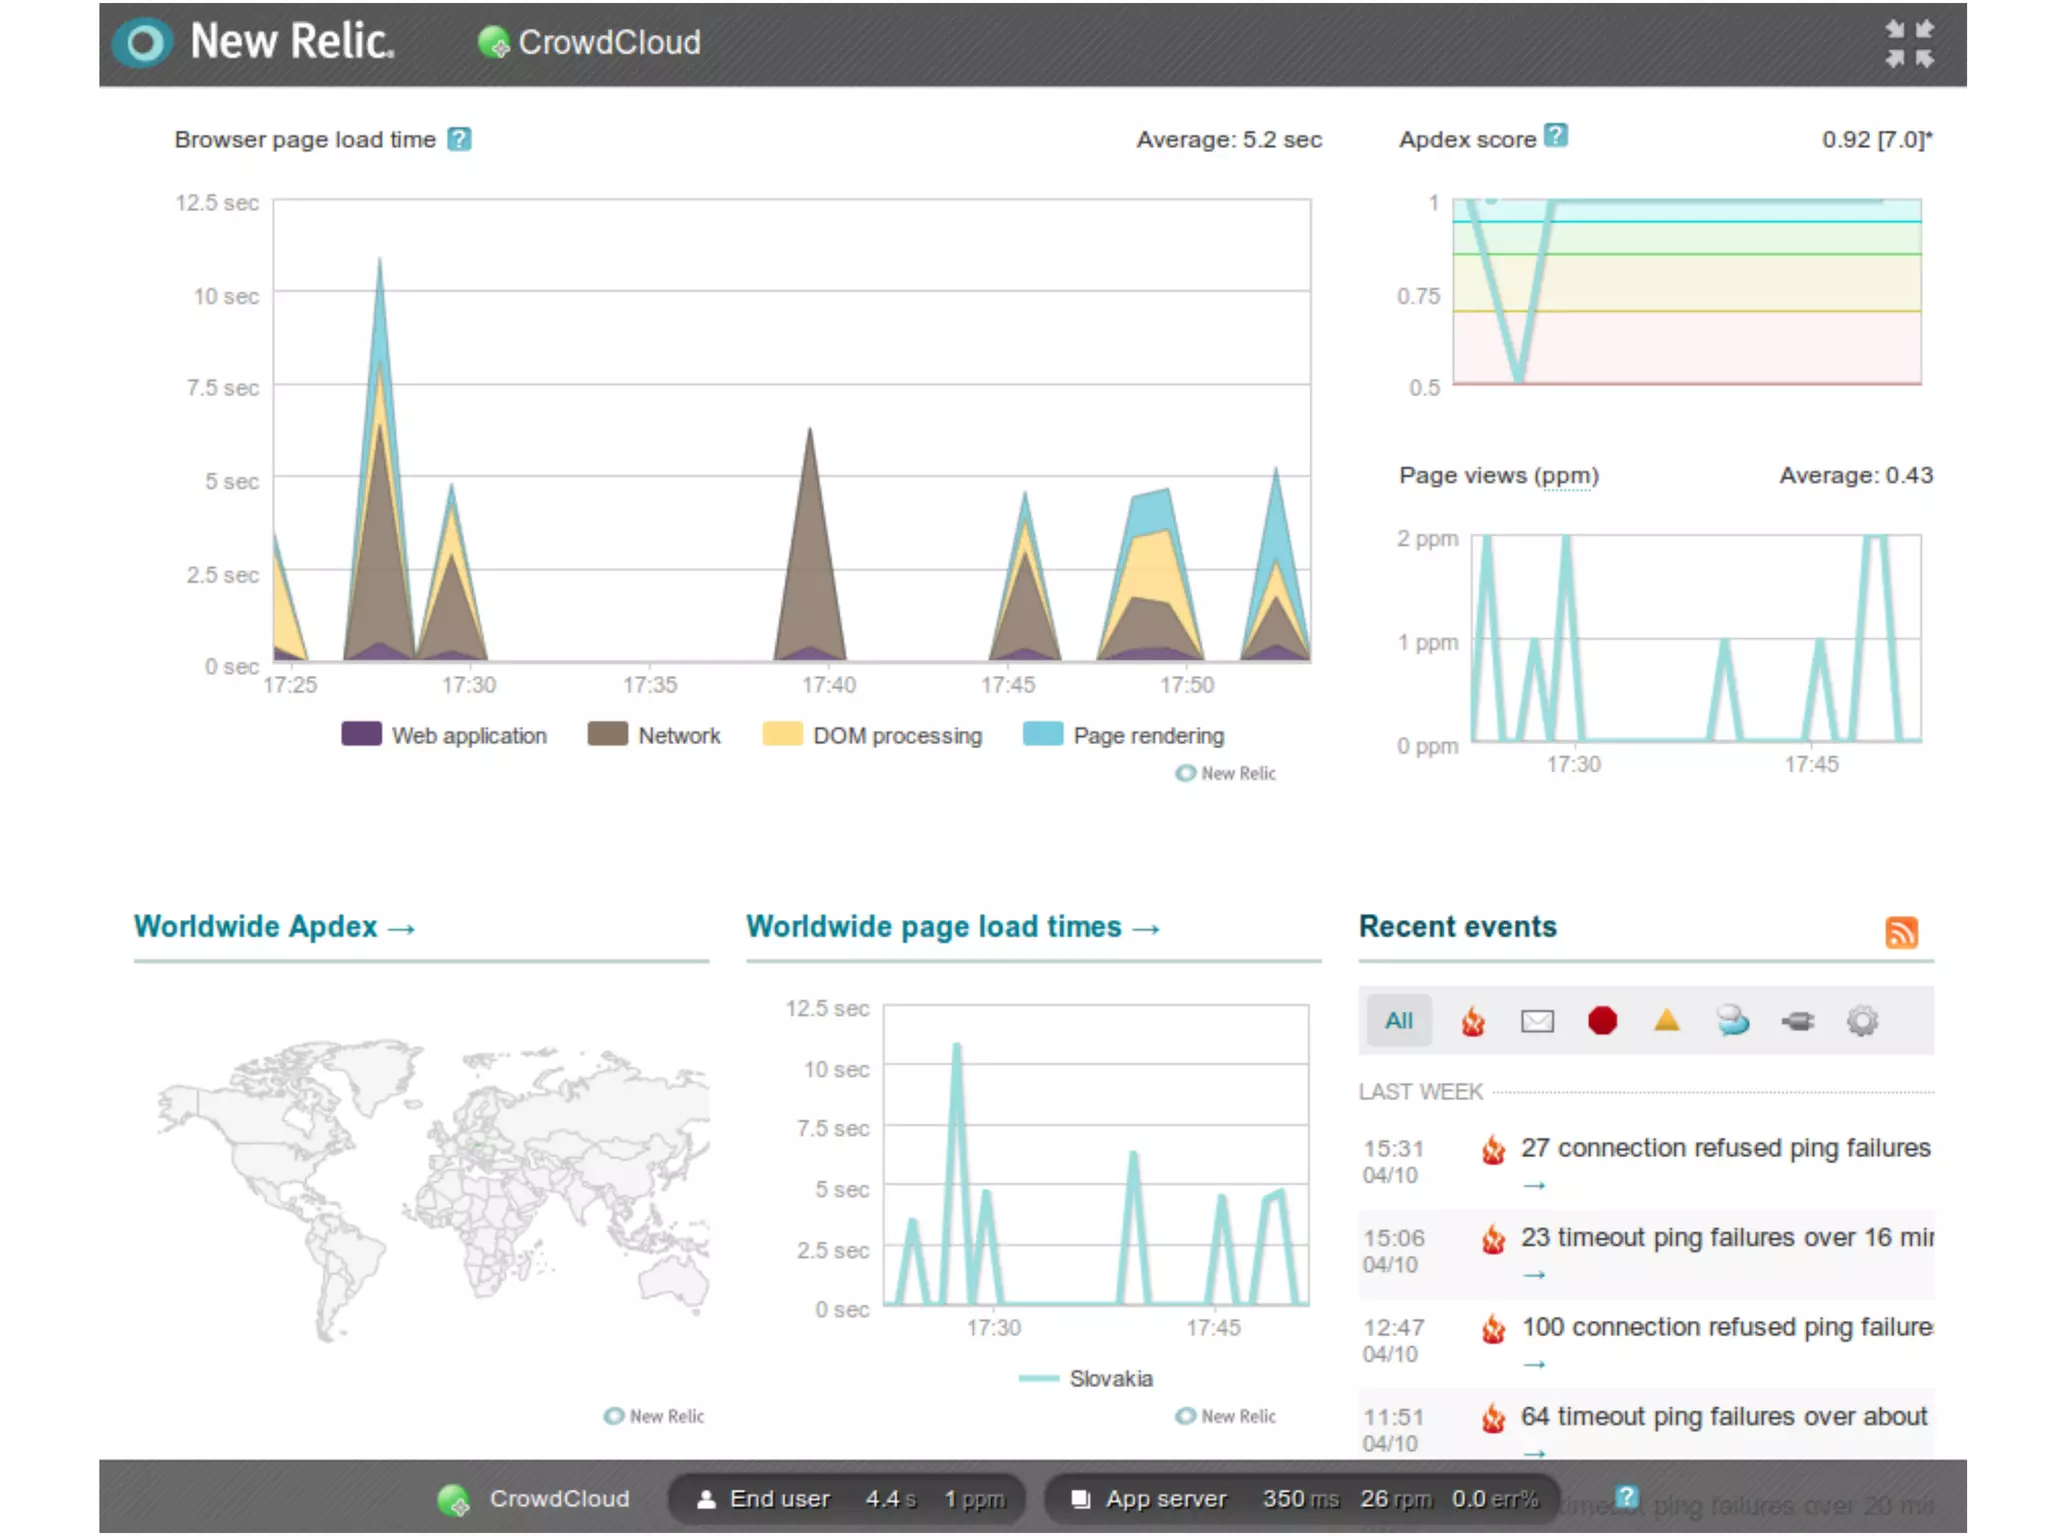Open the Apdex score help icon
The width and height of the screenshot is (2048, 1536).
(1555, 135)
